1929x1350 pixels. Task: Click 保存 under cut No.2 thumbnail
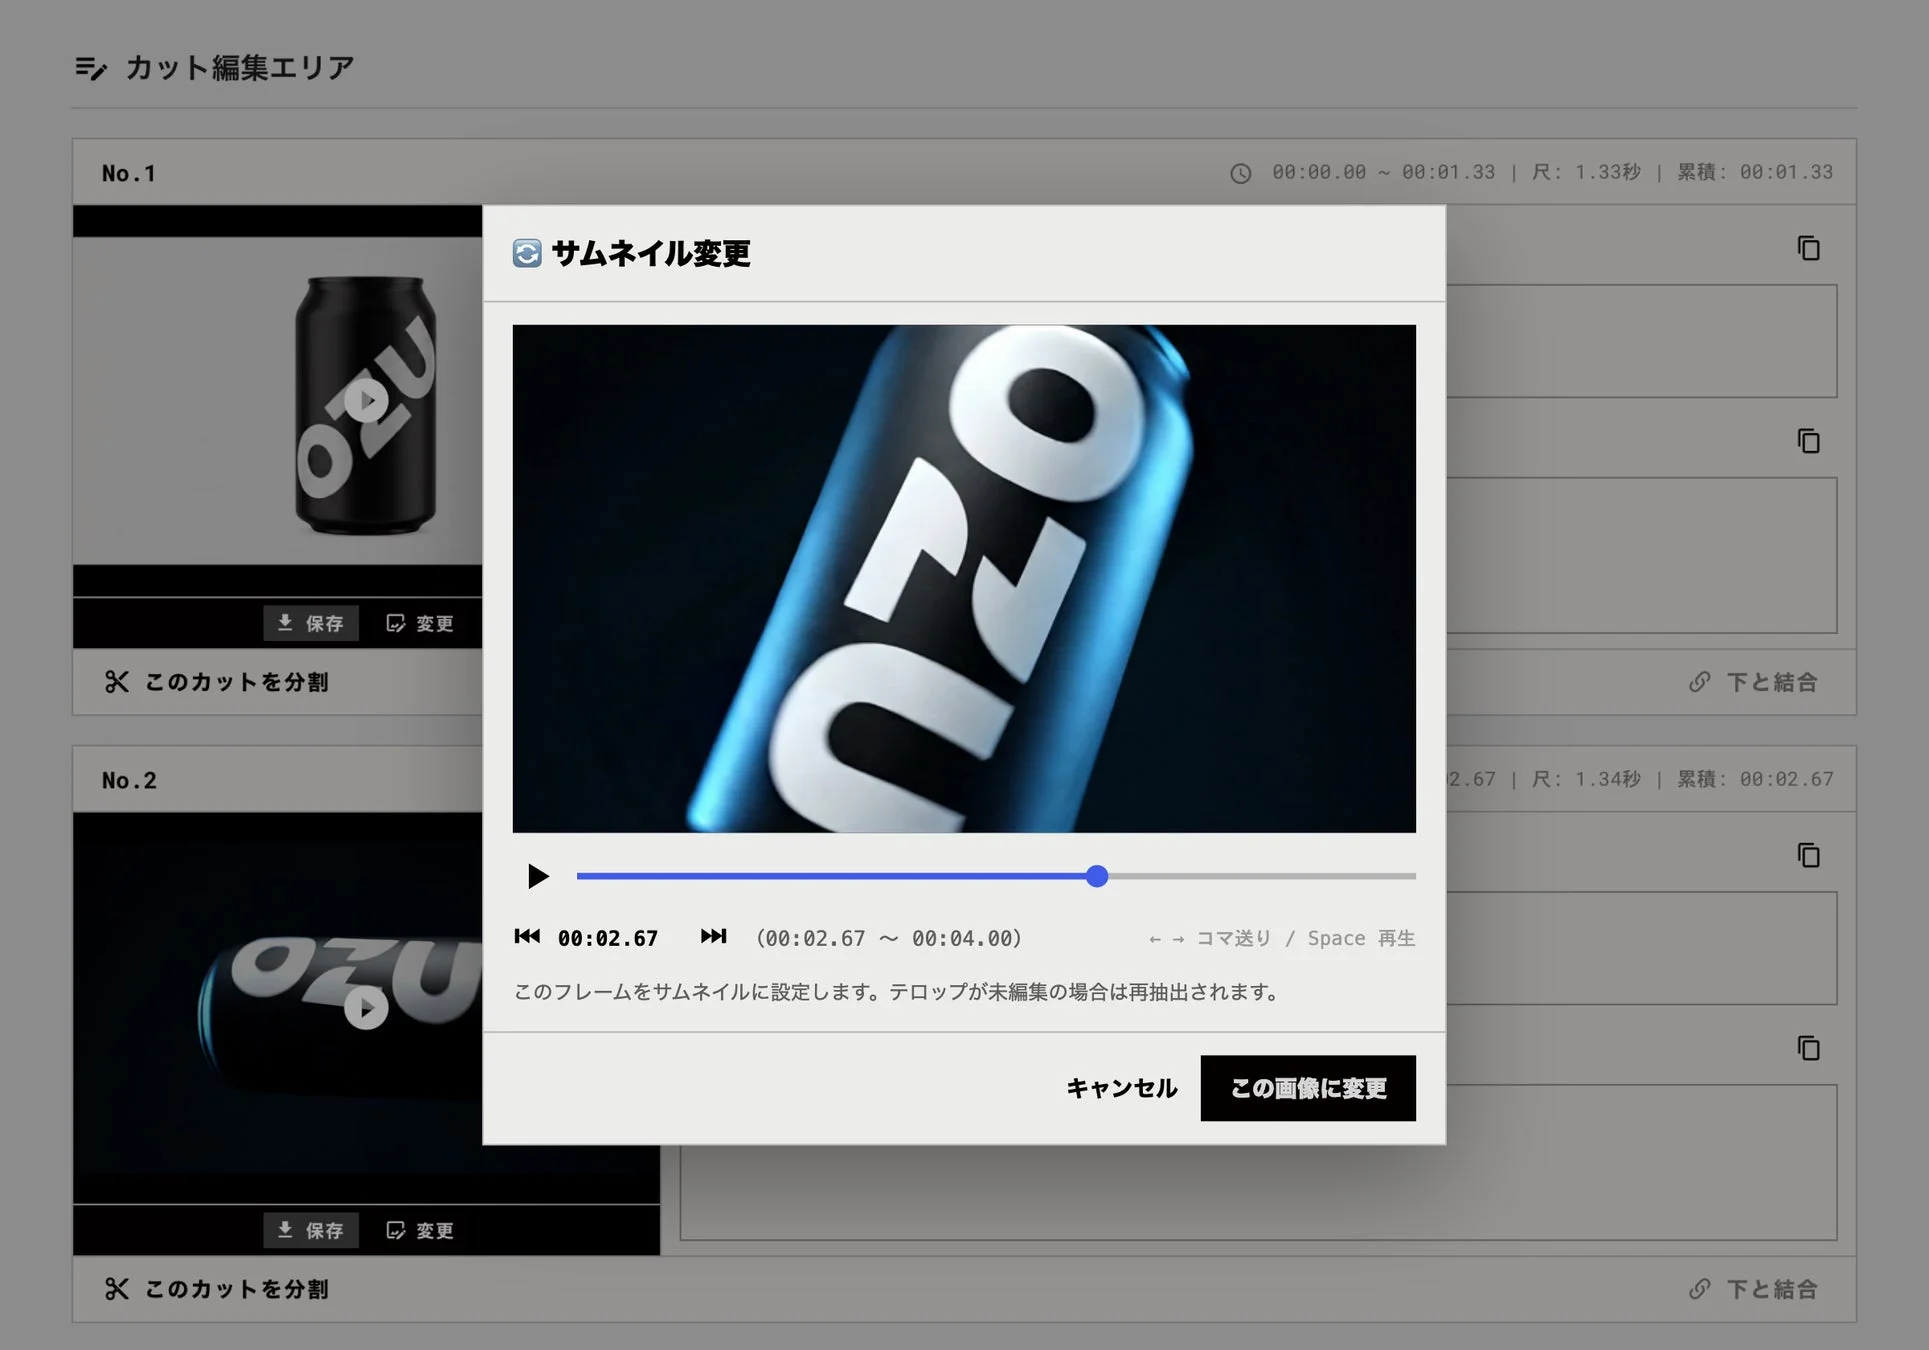click(311, 1230)
